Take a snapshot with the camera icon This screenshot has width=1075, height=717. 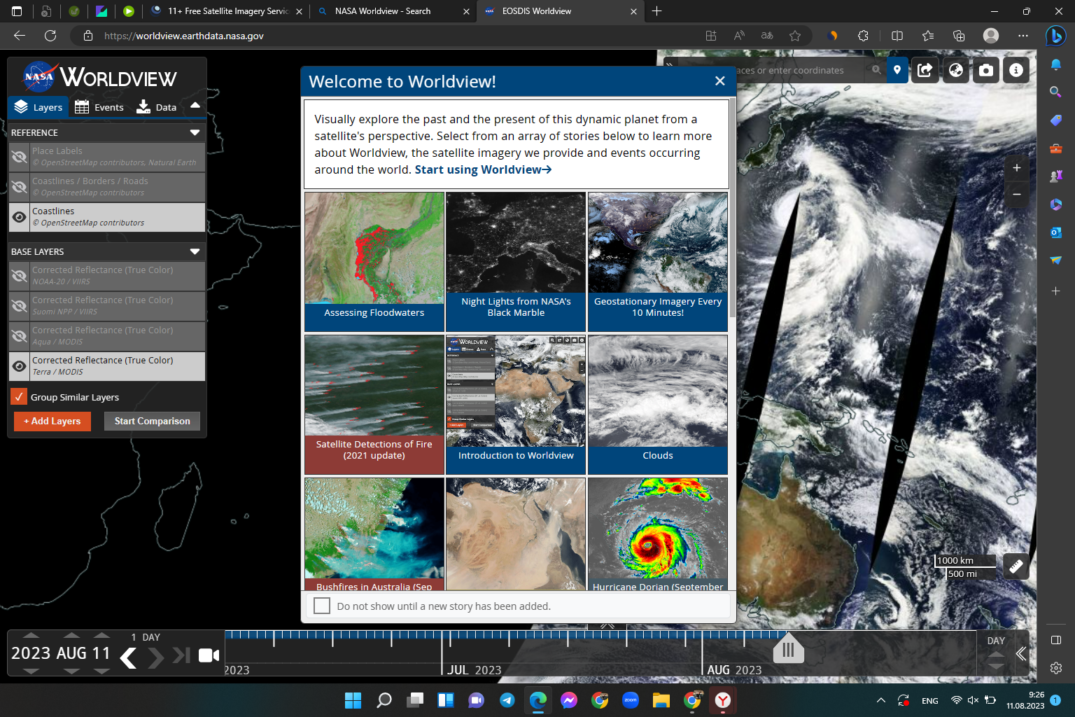tap(985, 70)
